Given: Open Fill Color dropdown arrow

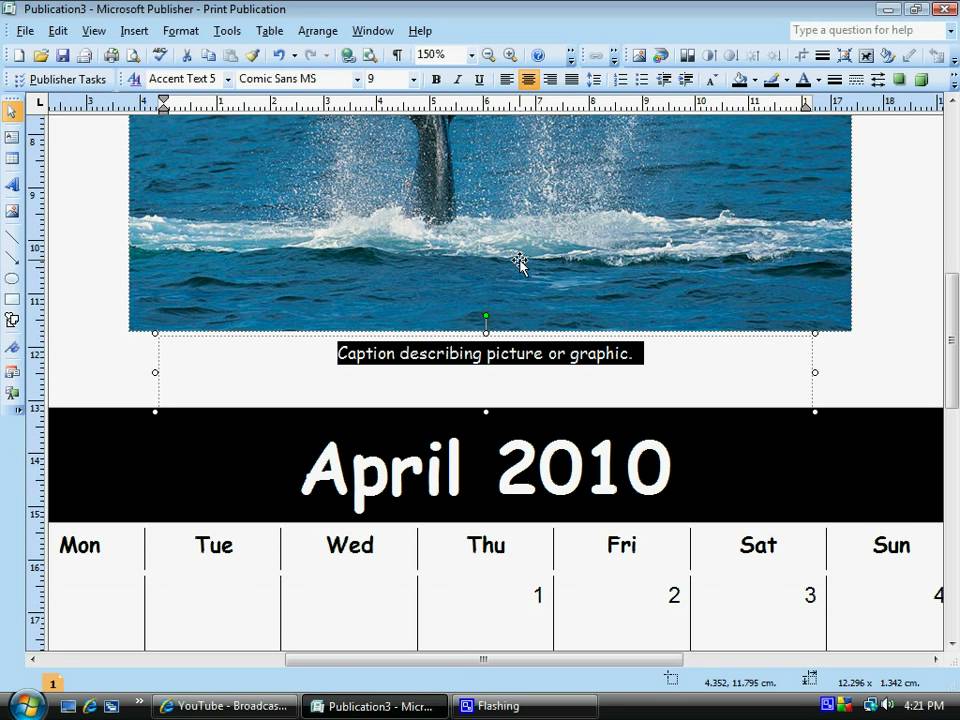Looking at the screenshot, I should pos(754,80).
